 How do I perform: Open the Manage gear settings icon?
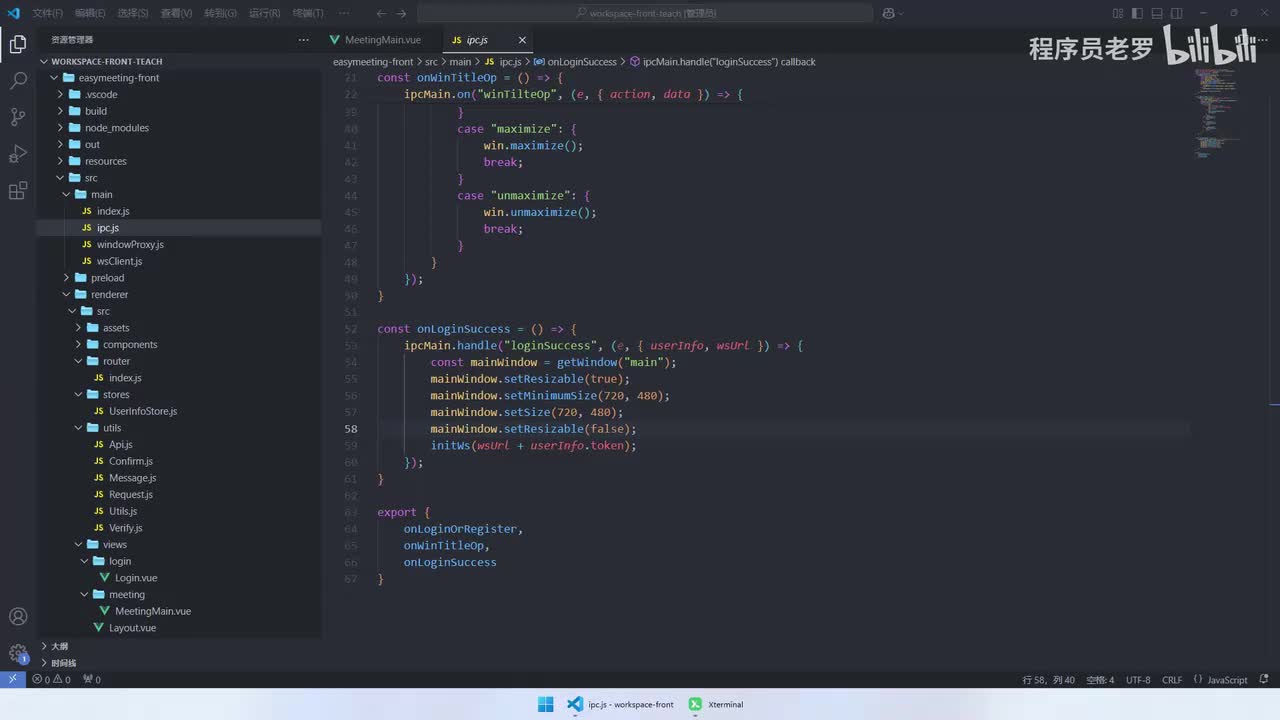(x=18, y=654)
